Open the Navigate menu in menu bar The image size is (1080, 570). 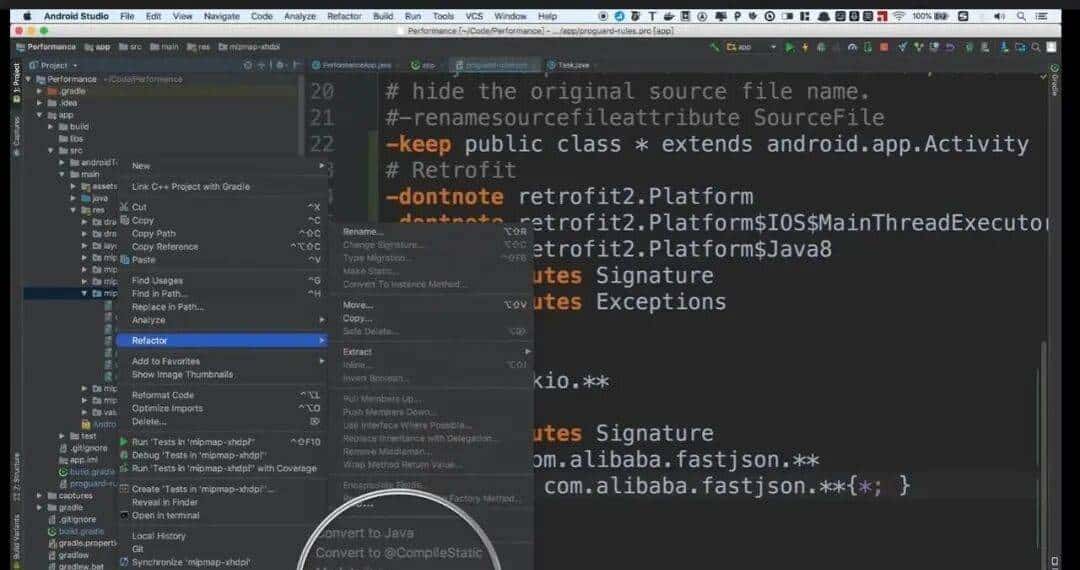pyautogui.click(x=221, y=16)
